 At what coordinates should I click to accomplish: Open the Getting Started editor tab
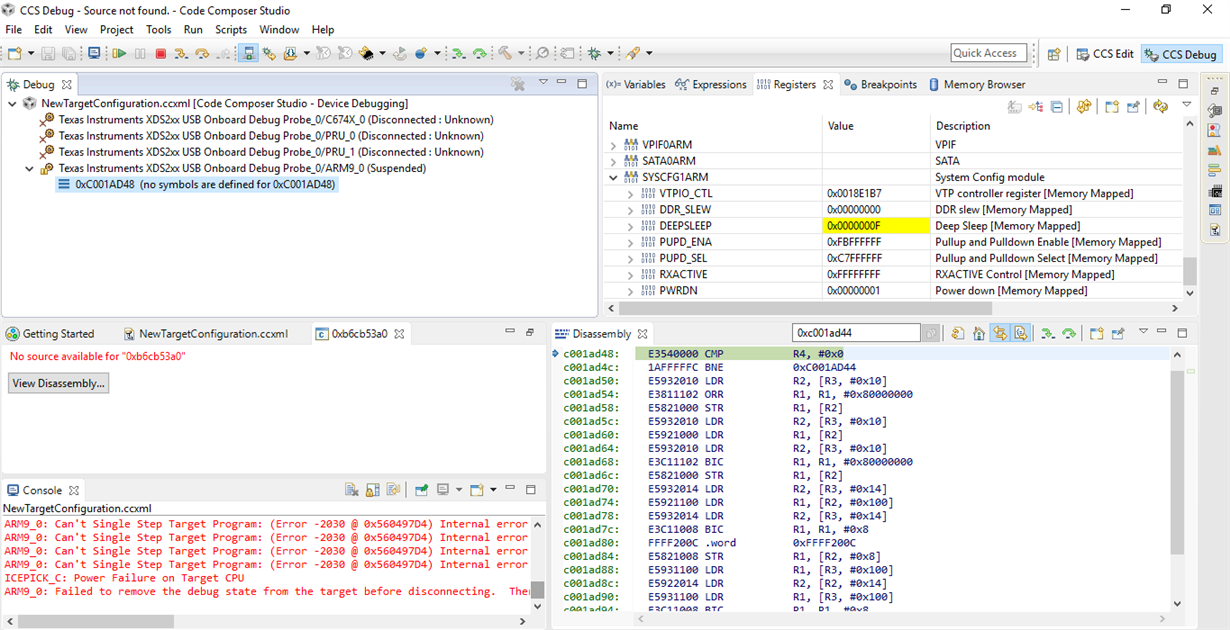(x=50, y=334)
